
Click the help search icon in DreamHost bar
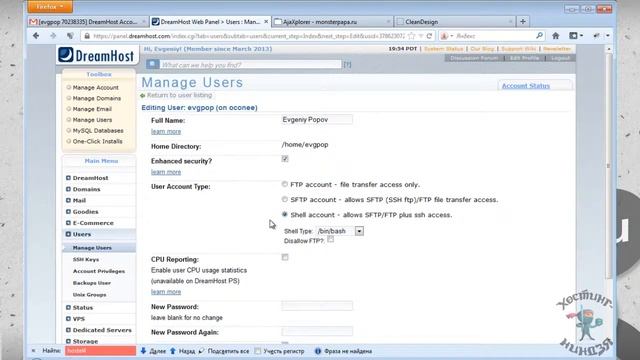pos(153,64)
